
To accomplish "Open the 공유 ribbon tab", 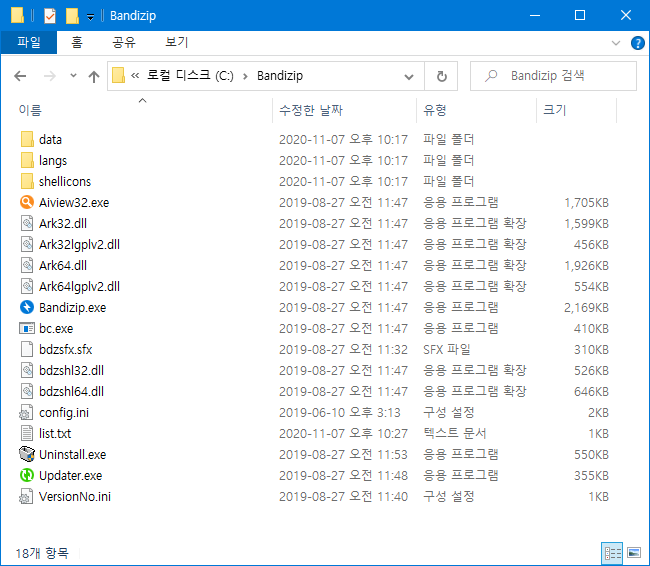I will click(x=124, y=42).
